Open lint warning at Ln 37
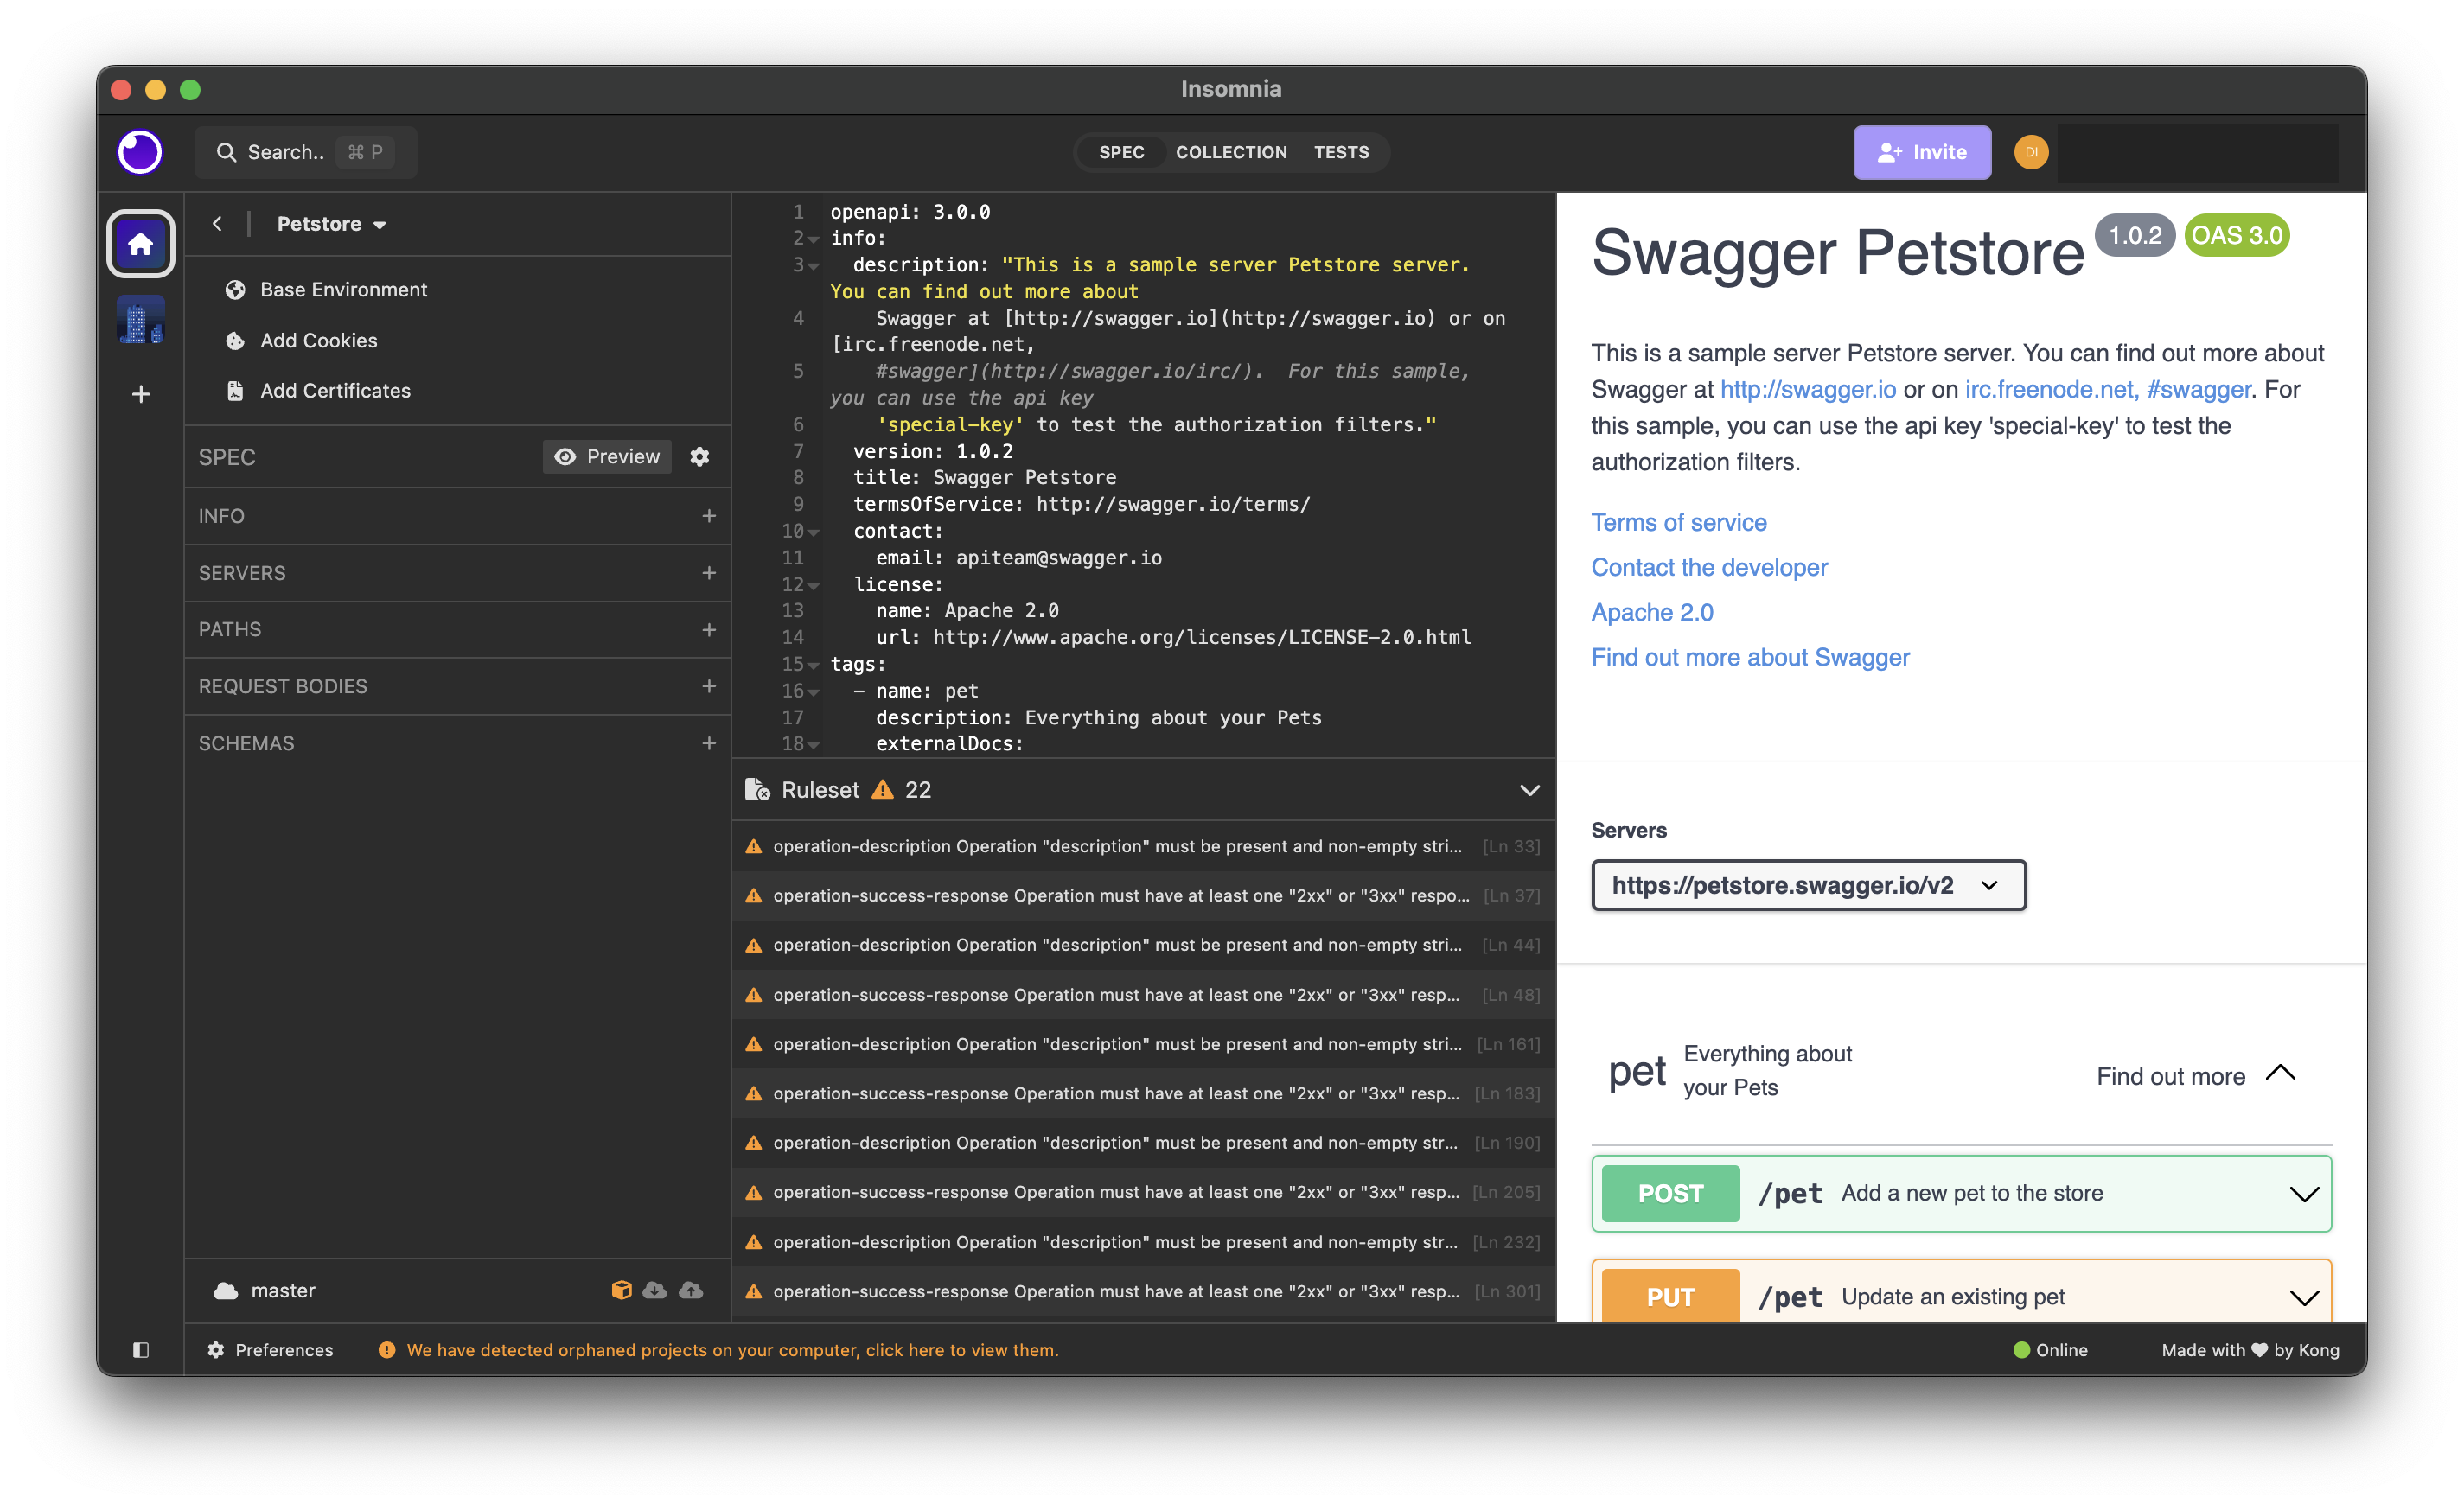The height and width of the screenshot is (1504, 2464). 1143,896
